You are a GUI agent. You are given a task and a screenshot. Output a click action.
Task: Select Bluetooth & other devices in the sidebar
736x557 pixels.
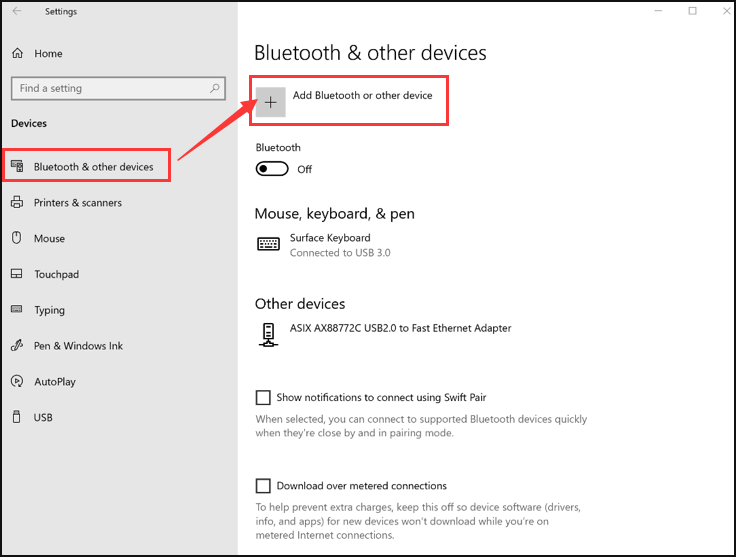(87, 165)
